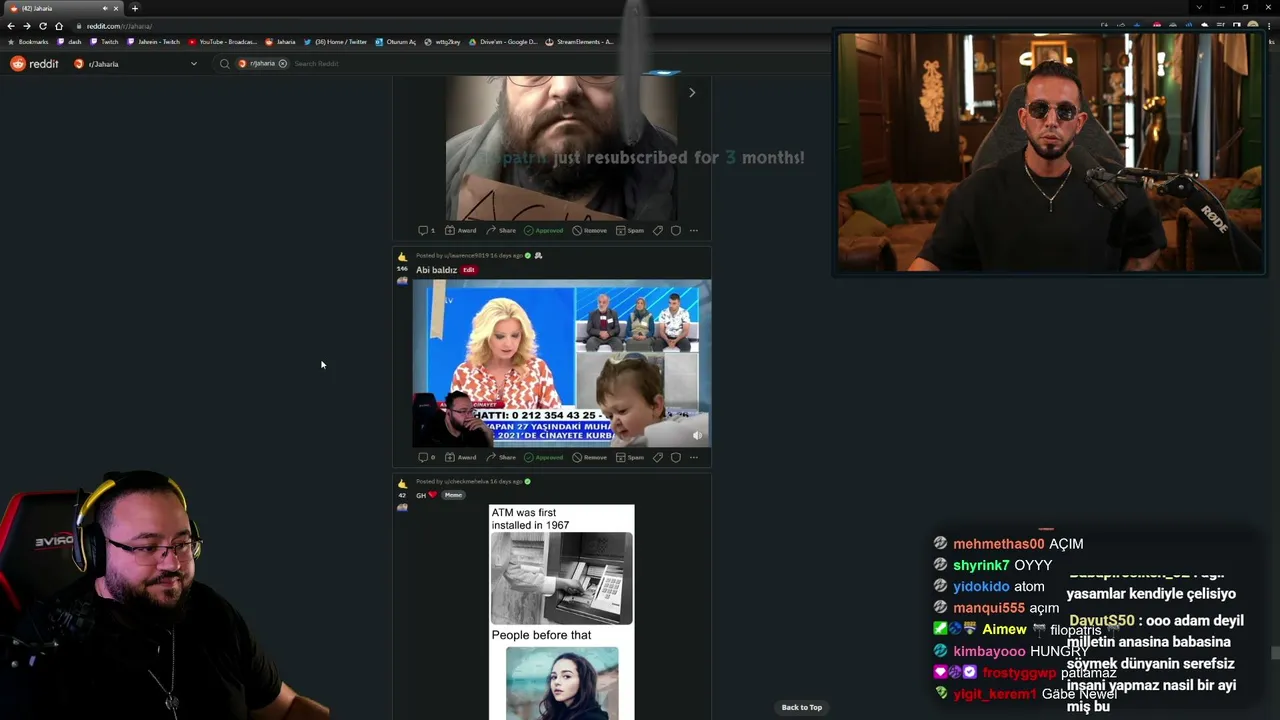Click Approved on the Abi baldız post
This screenshot has width=1280, height=720.
click(x=544, y=458)
